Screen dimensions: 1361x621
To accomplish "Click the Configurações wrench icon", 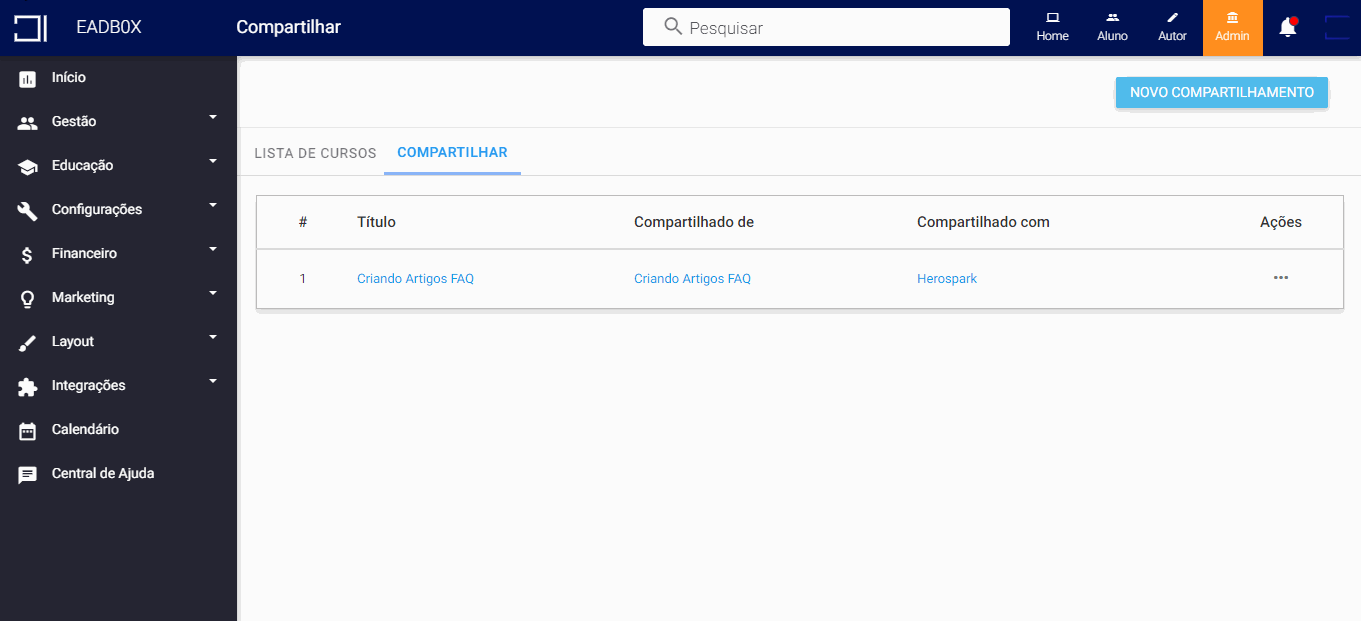I will coord(28,210).
